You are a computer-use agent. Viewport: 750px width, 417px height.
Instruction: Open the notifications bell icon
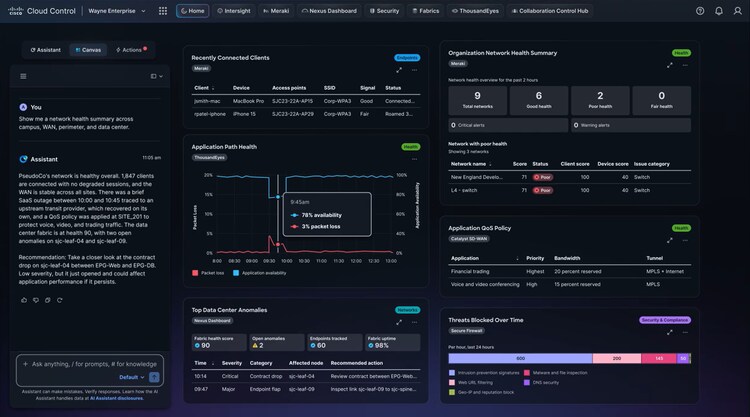719,11
